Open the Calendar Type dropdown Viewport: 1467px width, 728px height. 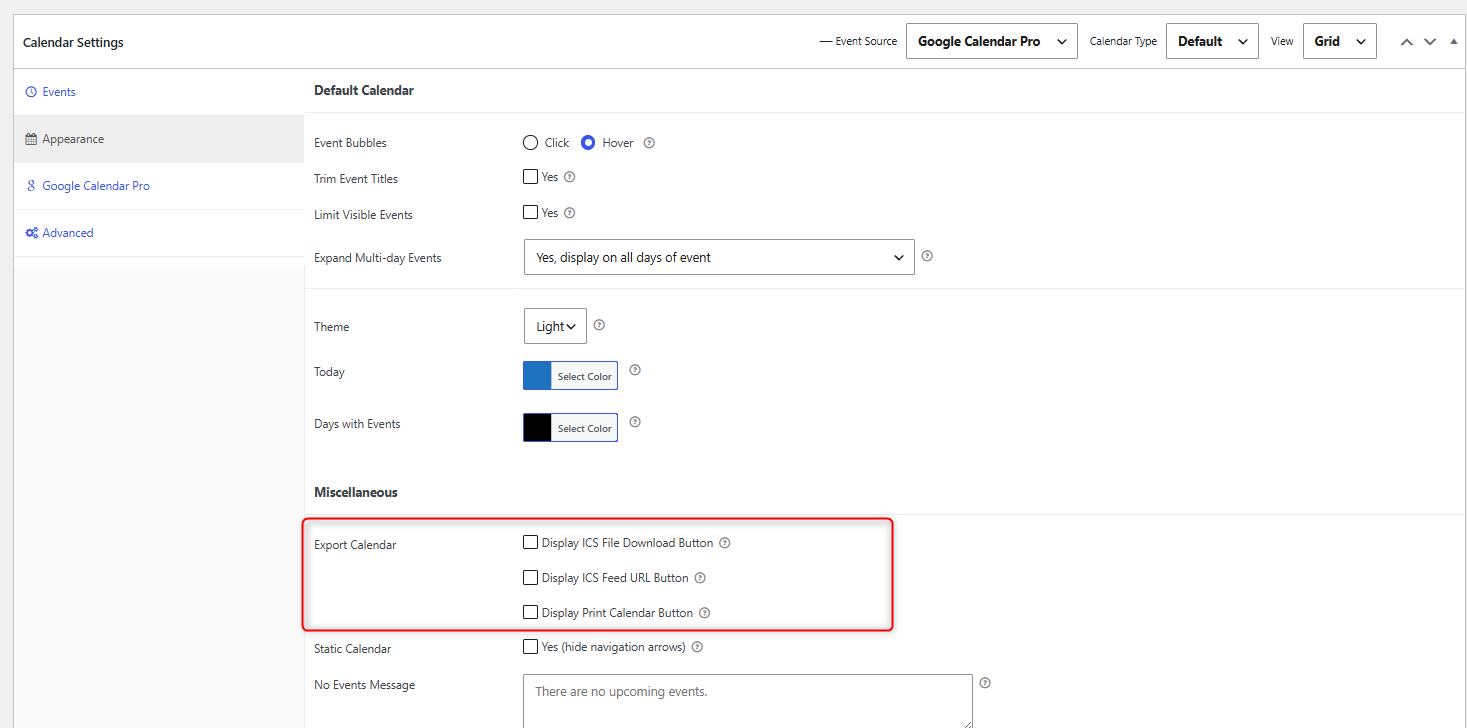point(1212,41)
